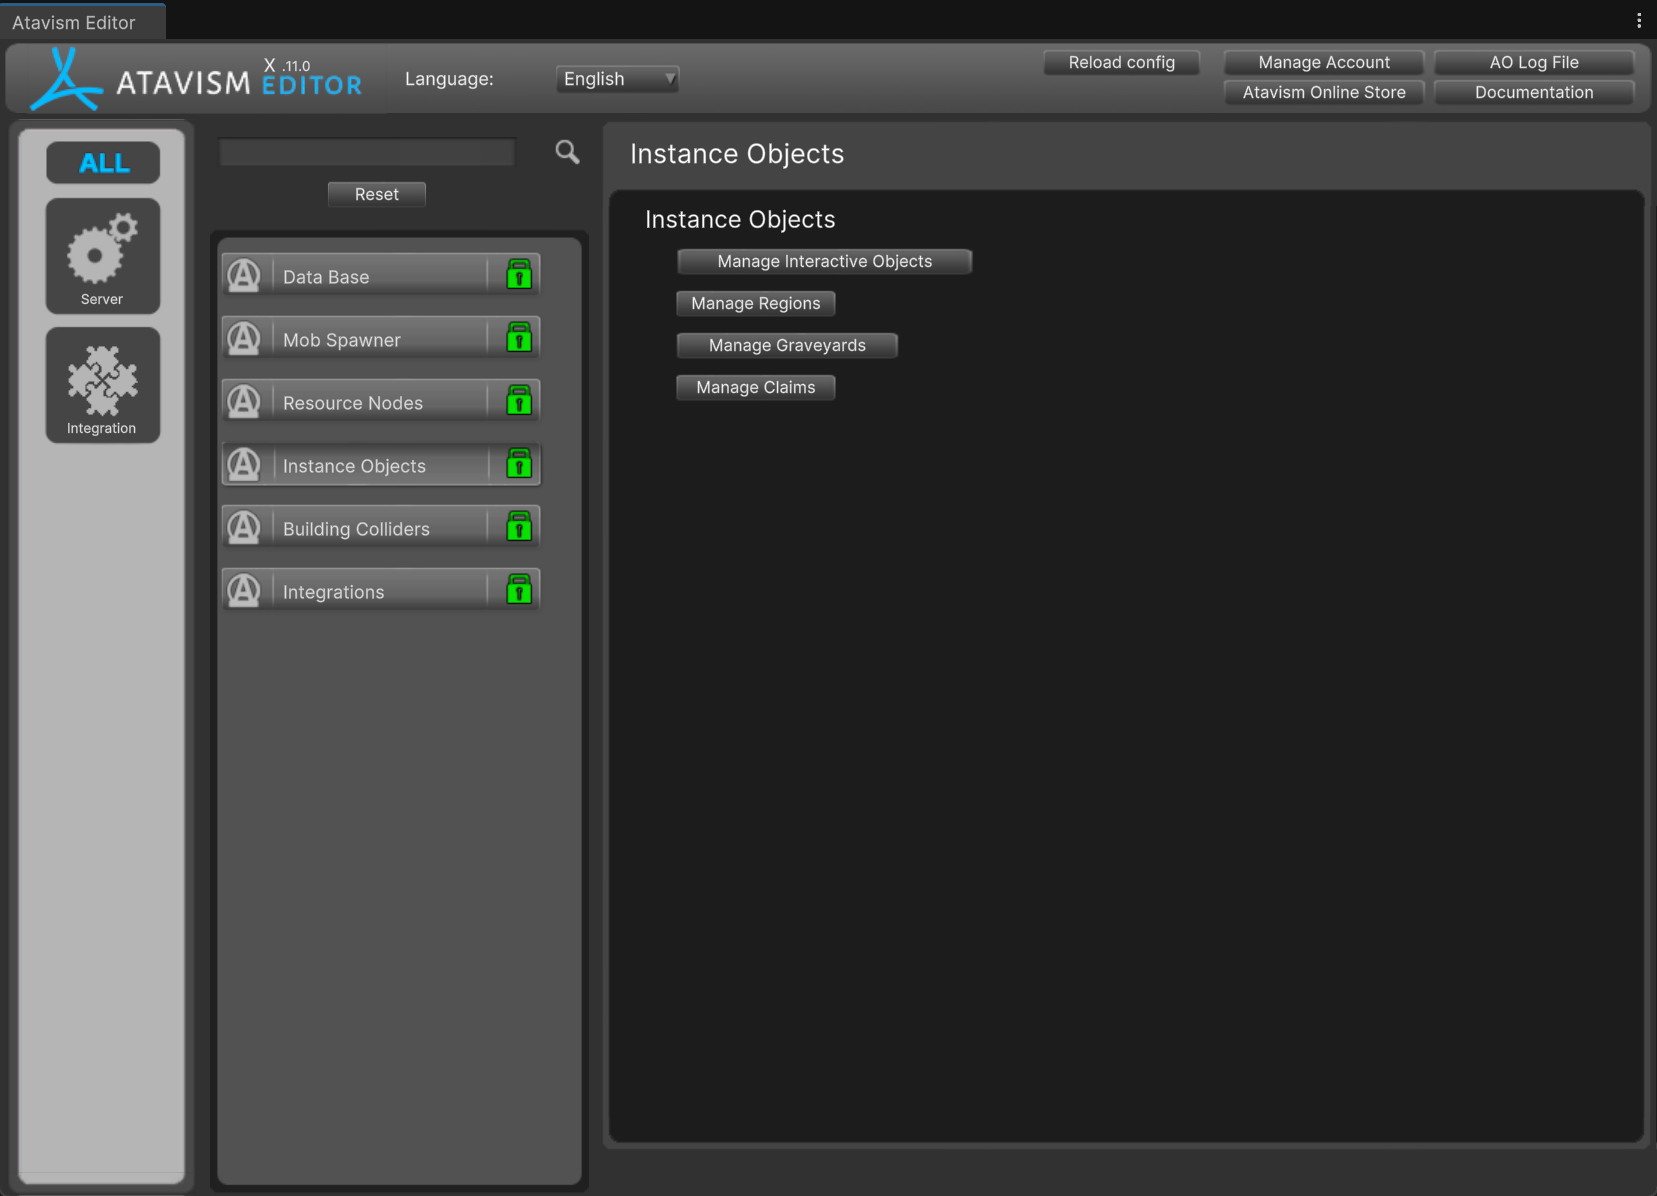Click Manage Interactive Objects button
This screenshot has width=1657, height=1196.
(824, 261)
